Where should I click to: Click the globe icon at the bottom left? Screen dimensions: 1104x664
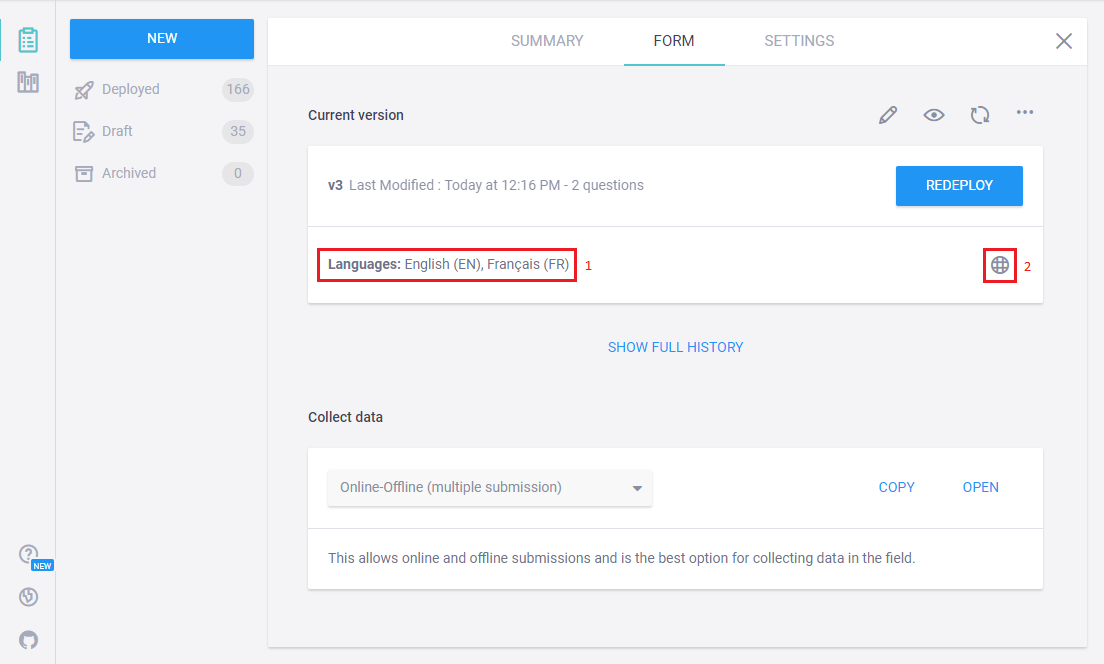click(x=27, y=596)
